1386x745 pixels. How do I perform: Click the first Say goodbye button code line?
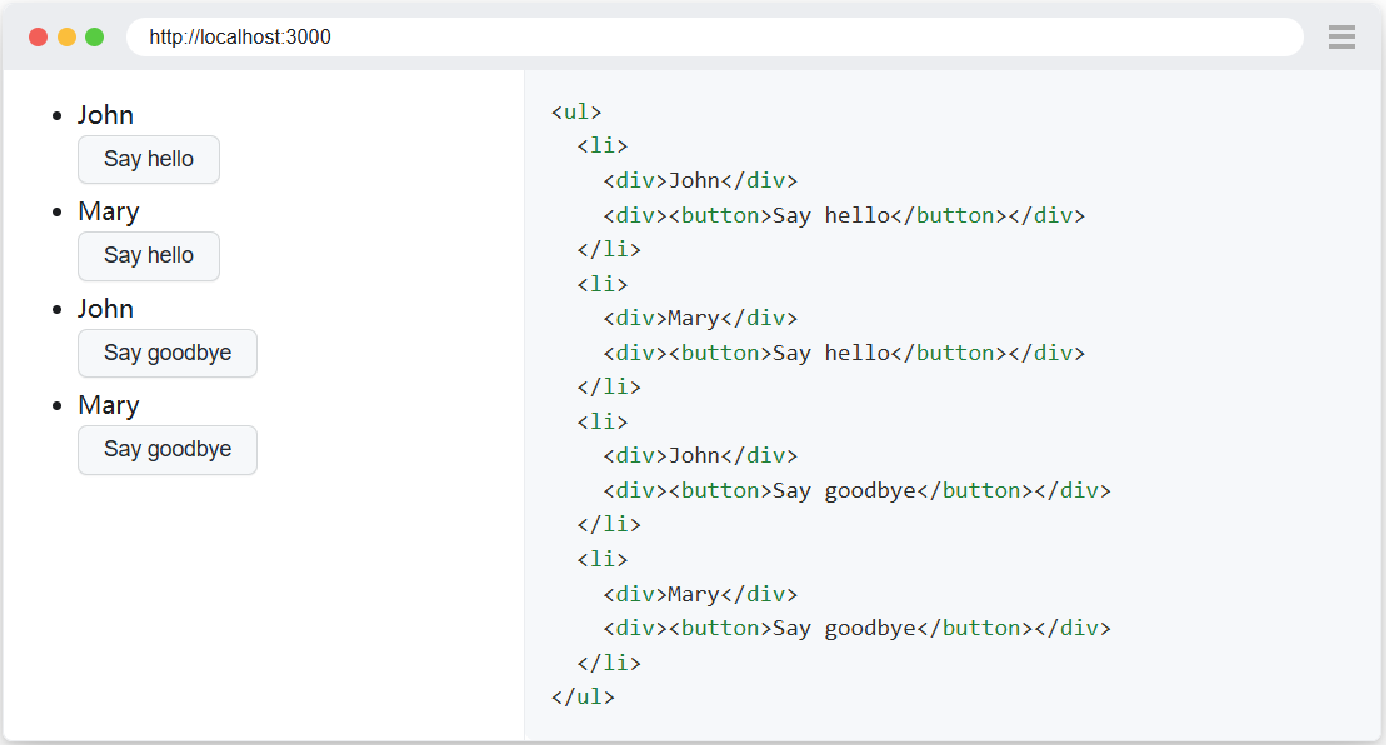pyautogui.click(x=857, y=490)
